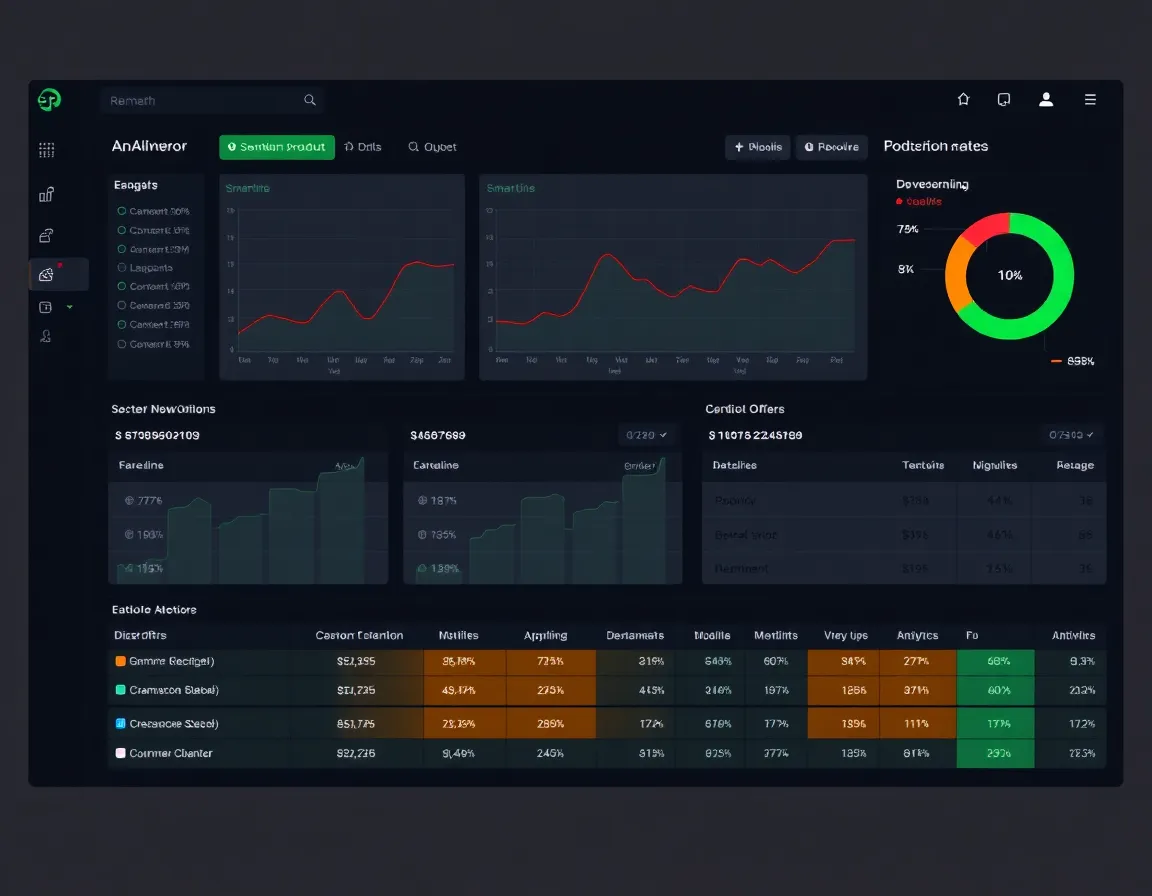The width and height of the screenshot is (1152, 896).
Task: Click the orange dash legend beside 698%
Action: (1056, 361)
